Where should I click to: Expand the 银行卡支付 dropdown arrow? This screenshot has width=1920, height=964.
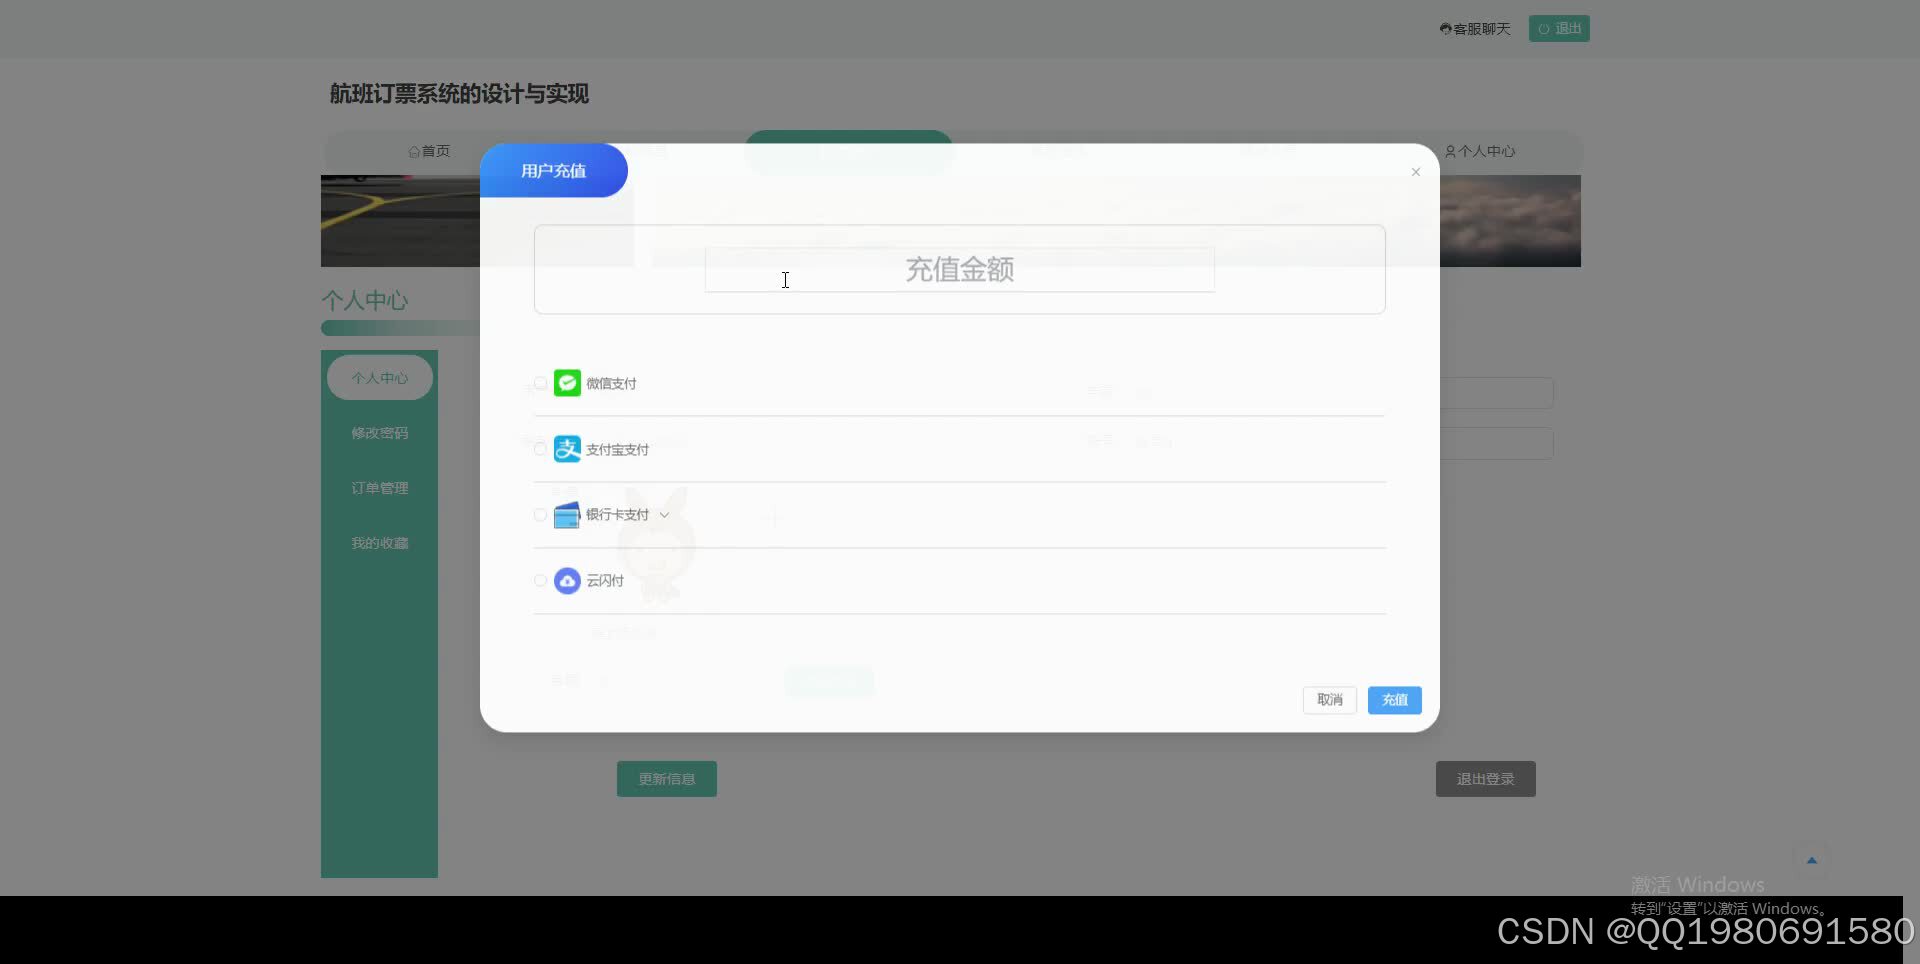tap(664, 514)
